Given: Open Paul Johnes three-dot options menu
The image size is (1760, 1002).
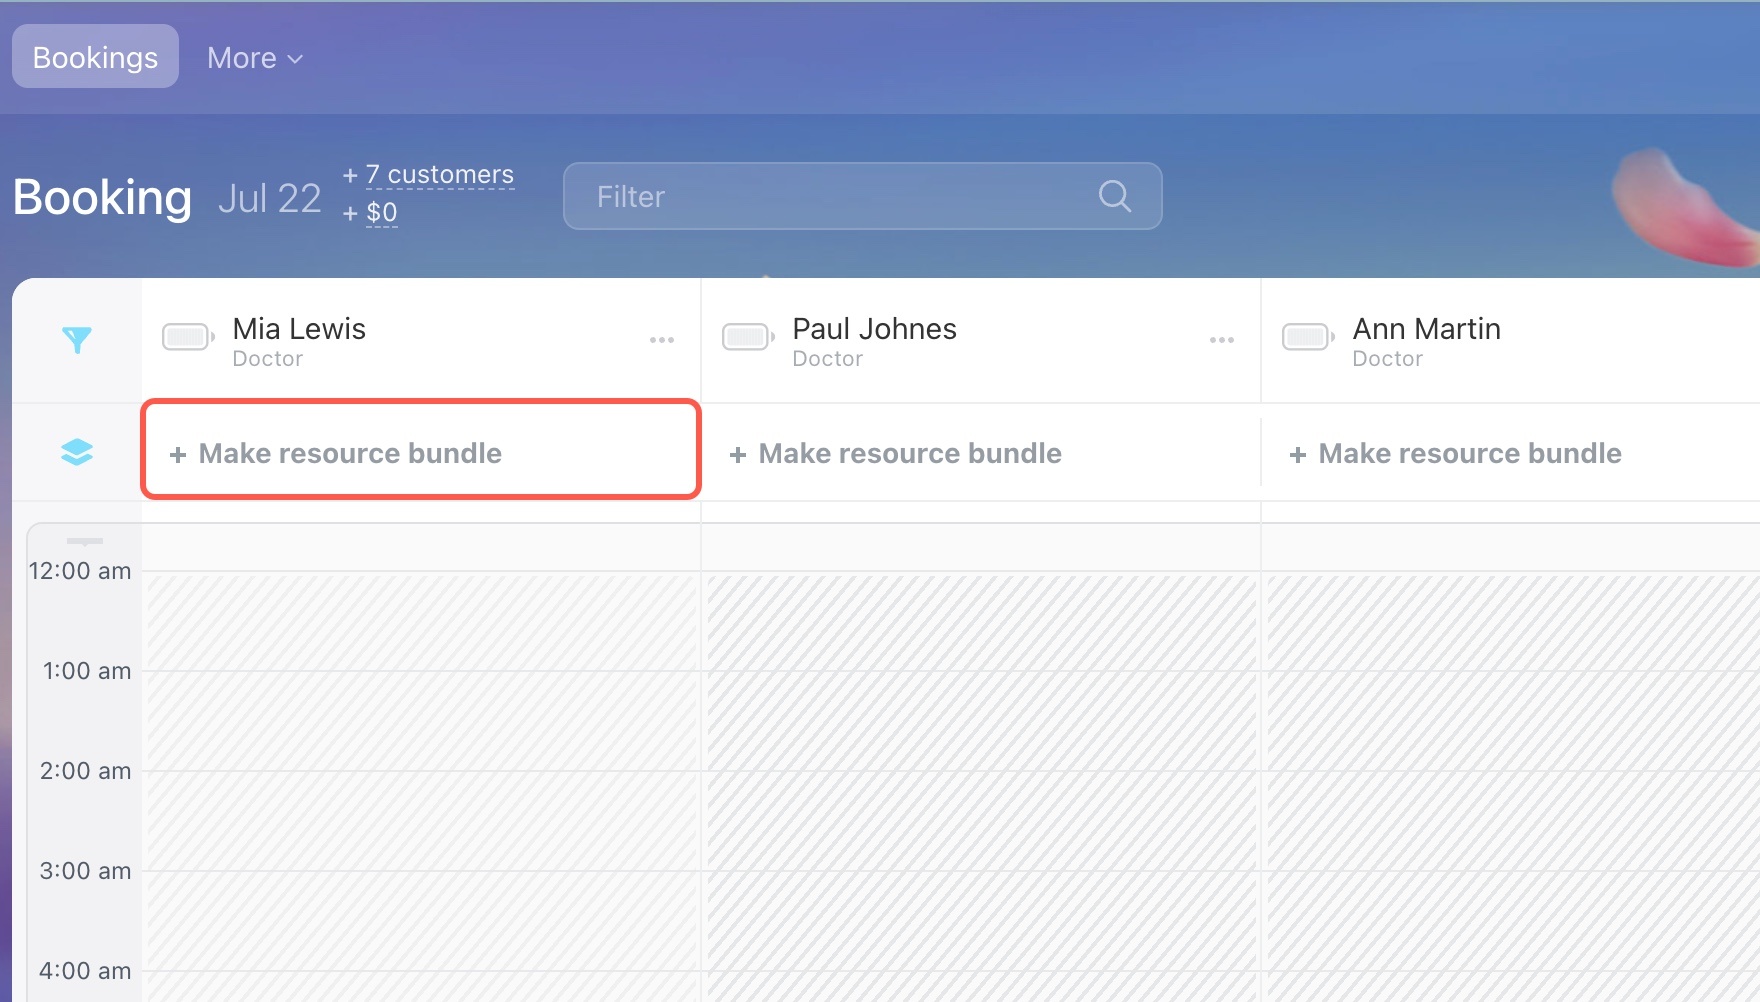Looking at the screenshot, I should tap(1221, 340).
